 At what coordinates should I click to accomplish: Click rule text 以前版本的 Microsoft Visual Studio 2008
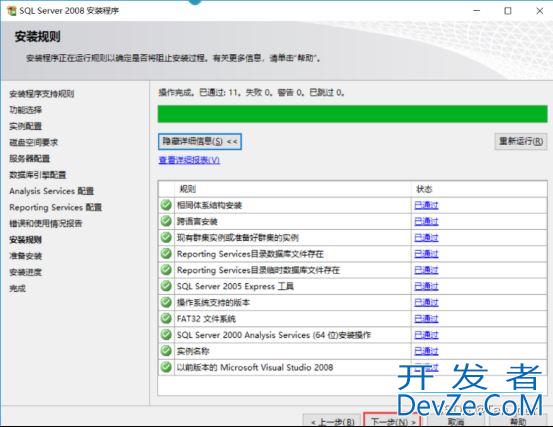click(x=255, y=367)
